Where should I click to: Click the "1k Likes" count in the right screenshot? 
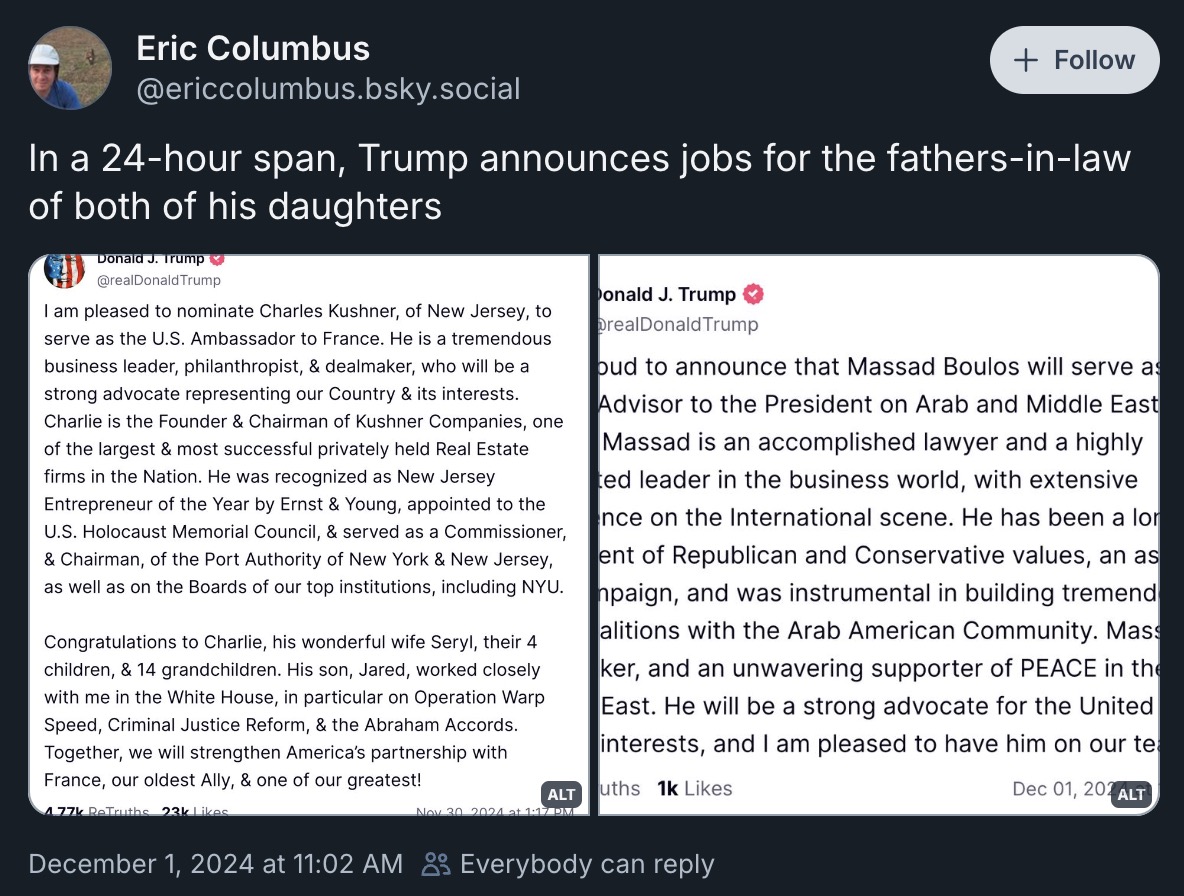(x=695, y=788)
